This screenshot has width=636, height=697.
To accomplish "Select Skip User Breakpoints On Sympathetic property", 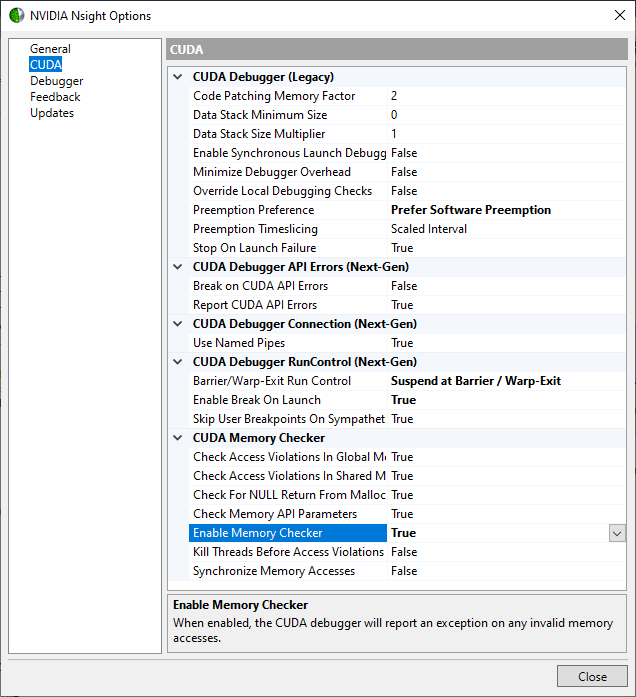I will (x=288, y=419).
